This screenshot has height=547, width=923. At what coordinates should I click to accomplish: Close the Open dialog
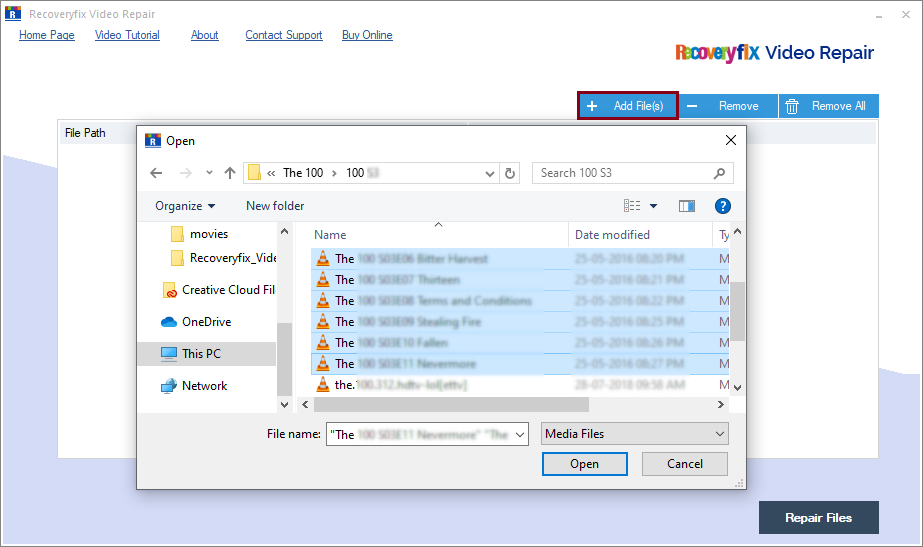731,140
